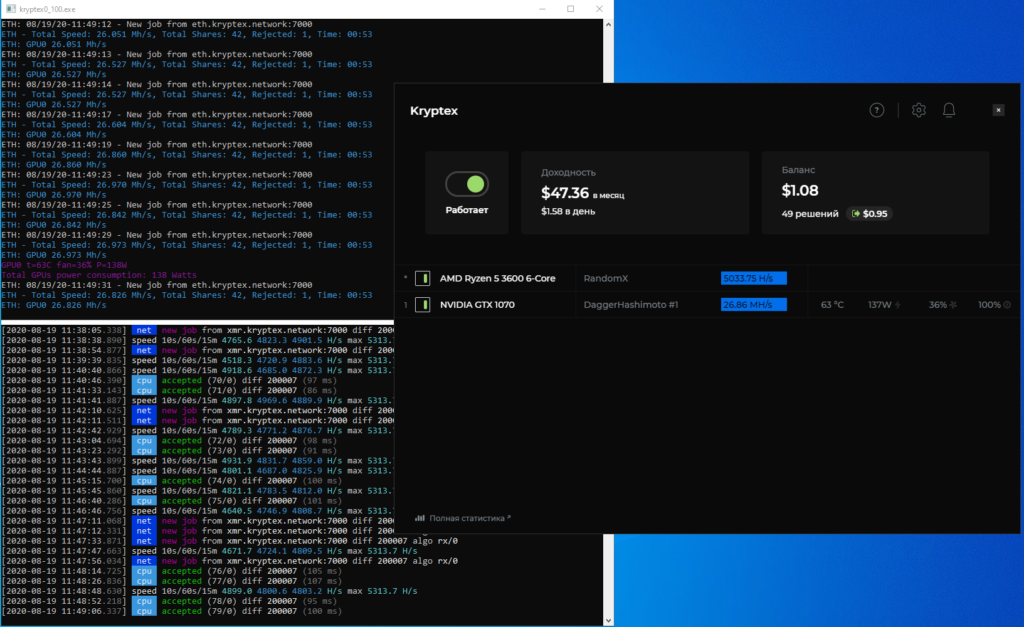The height and width of the screenshot is (627, 1024).
Task: Click the 26.86 MH/s hashrate bar
Action: [753, 305]
